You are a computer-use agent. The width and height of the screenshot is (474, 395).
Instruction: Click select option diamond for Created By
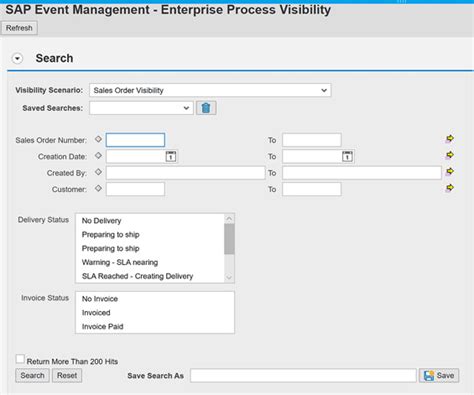[98, 172]
